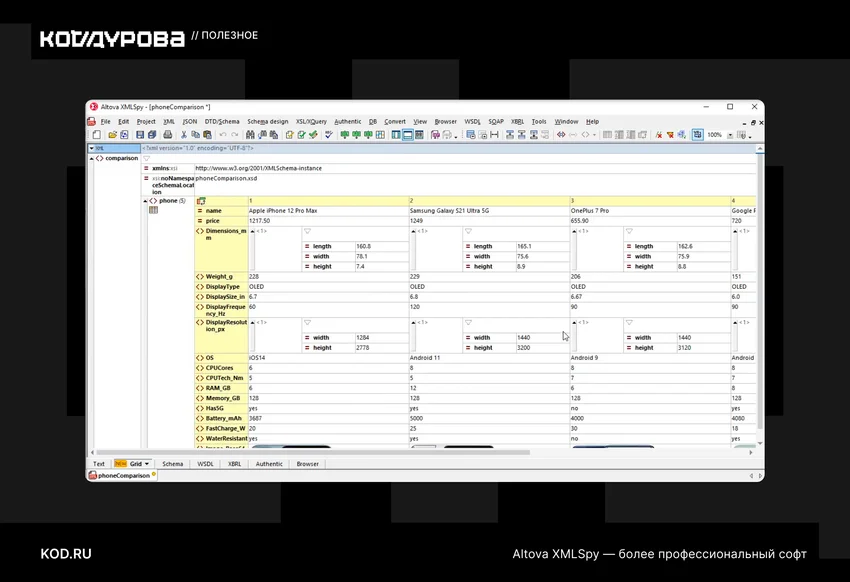The height and width of the screenshot is (582, 850).
Task: Click the Open file folder icon
Action: [112, 135]
